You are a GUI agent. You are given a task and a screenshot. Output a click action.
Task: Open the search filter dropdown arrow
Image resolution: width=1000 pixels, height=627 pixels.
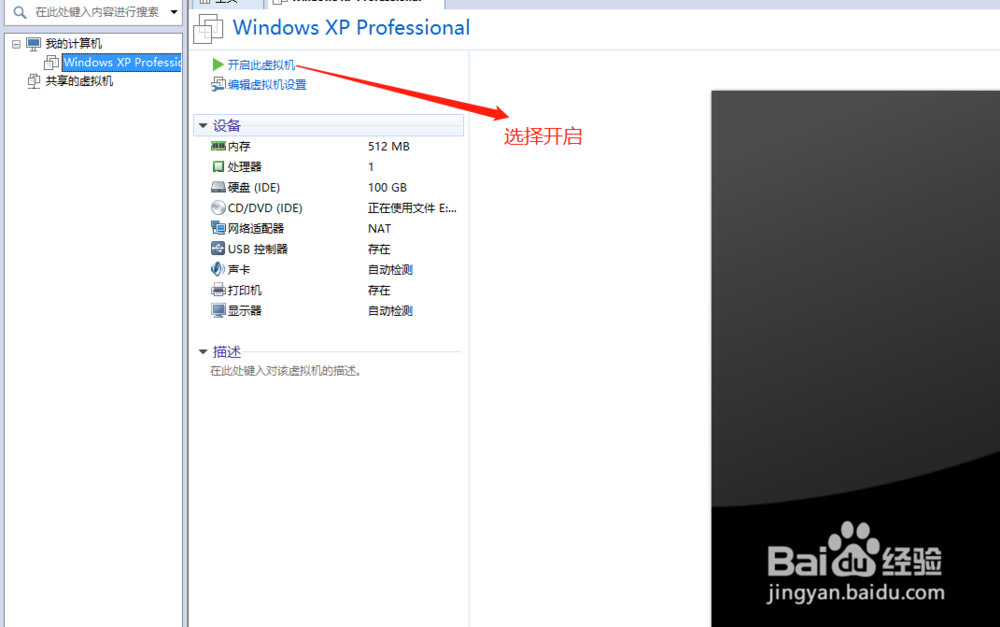coord(174,12)
